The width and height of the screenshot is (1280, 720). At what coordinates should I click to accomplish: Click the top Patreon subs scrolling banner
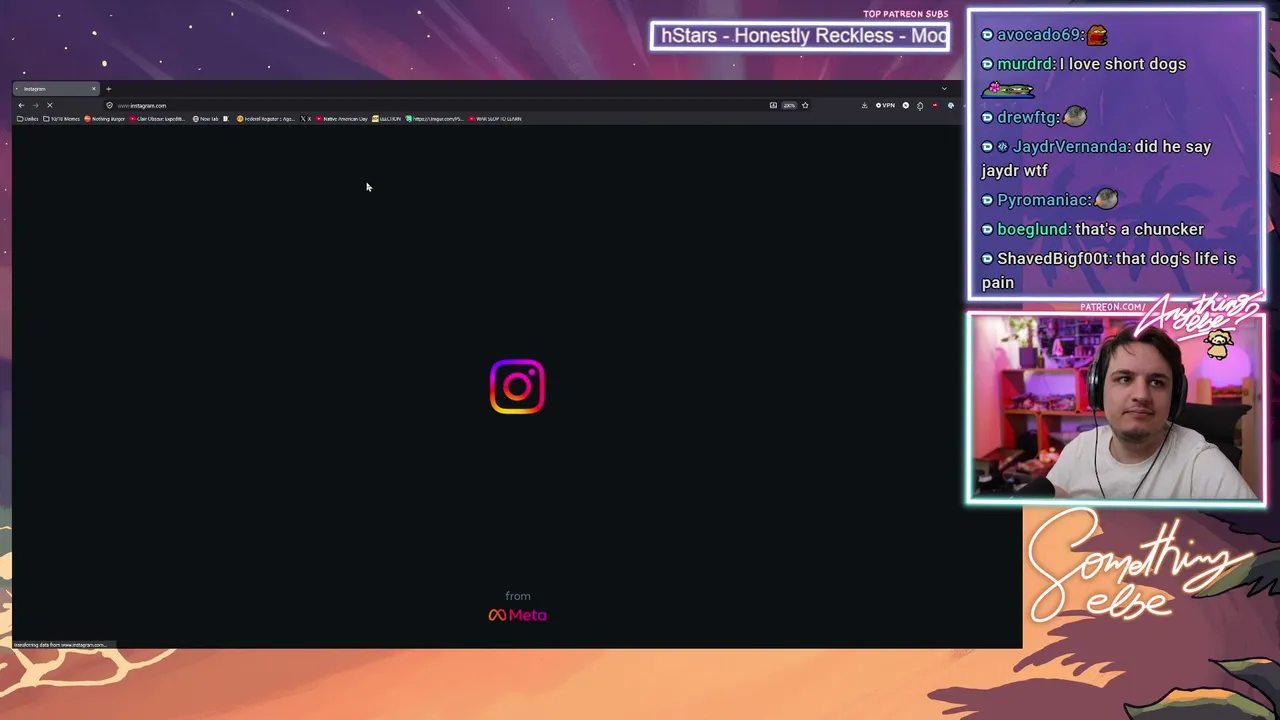tap(800, 36)
